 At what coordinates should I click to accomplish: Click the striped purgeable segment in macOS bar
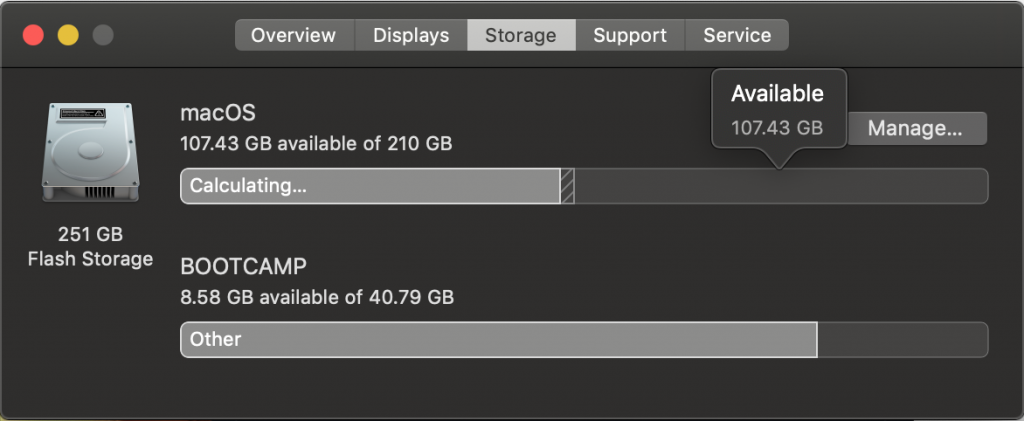click(x=567, y=186)
